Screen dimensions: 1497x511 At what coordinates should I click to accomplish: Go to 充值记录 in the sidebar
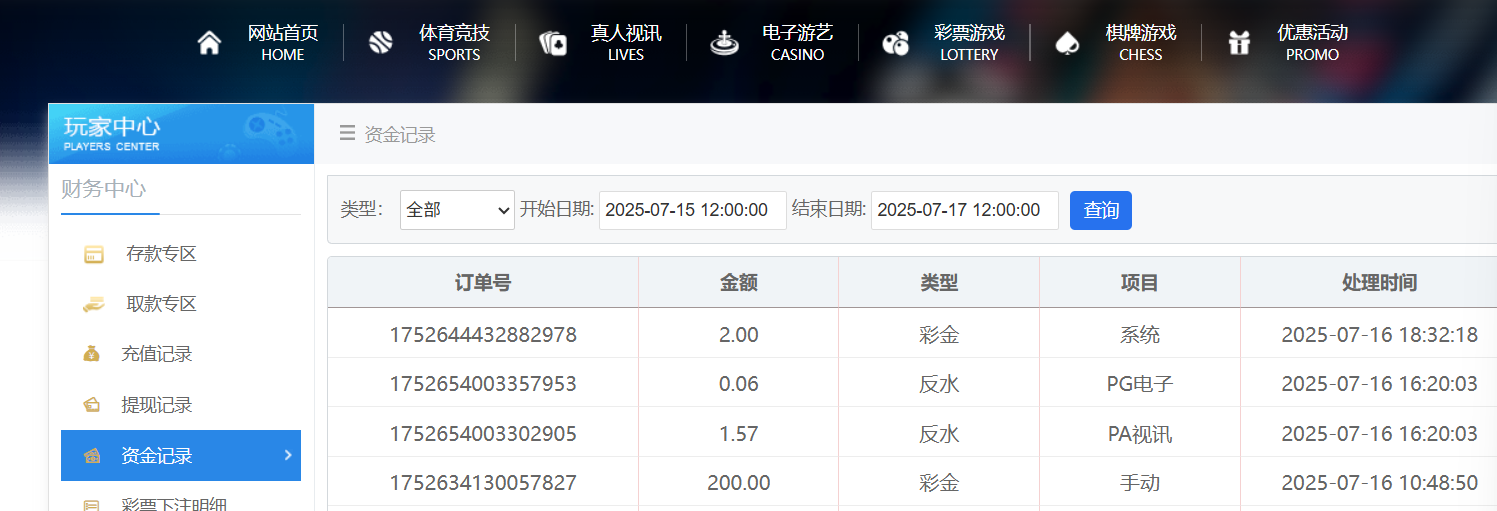(x=156, y=354)
